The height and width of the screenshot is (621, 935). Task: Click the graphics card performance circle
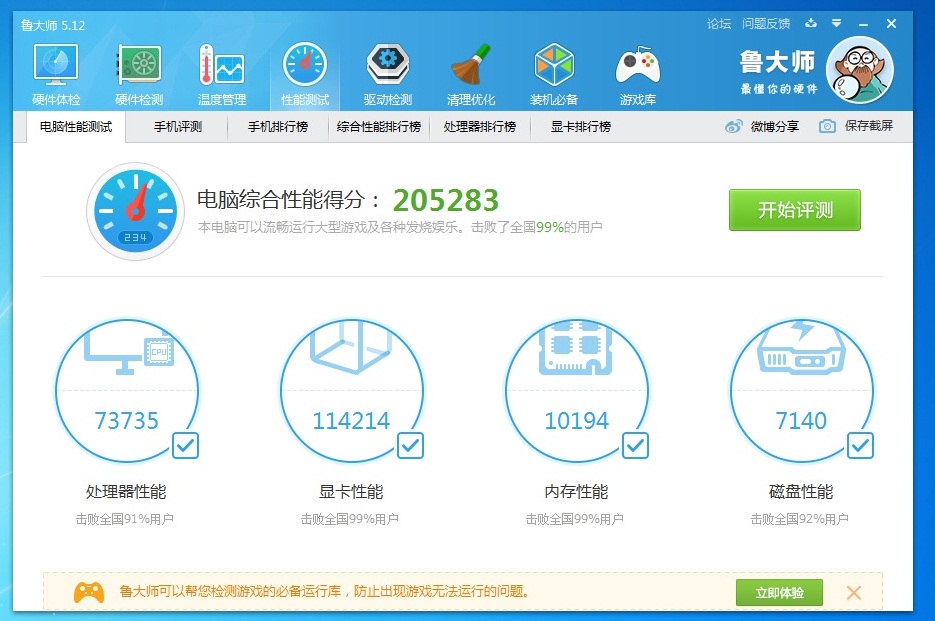351,391
